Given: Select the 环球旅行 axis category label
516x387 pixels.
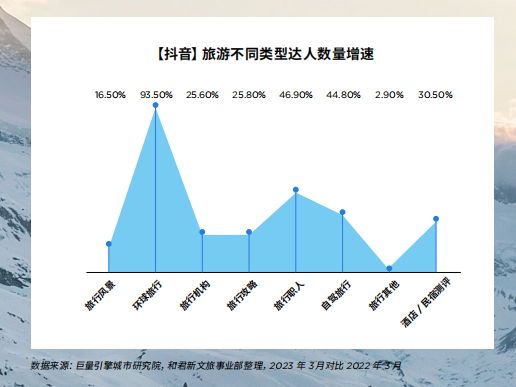Looking at the screenshot, I should point(148,295).
